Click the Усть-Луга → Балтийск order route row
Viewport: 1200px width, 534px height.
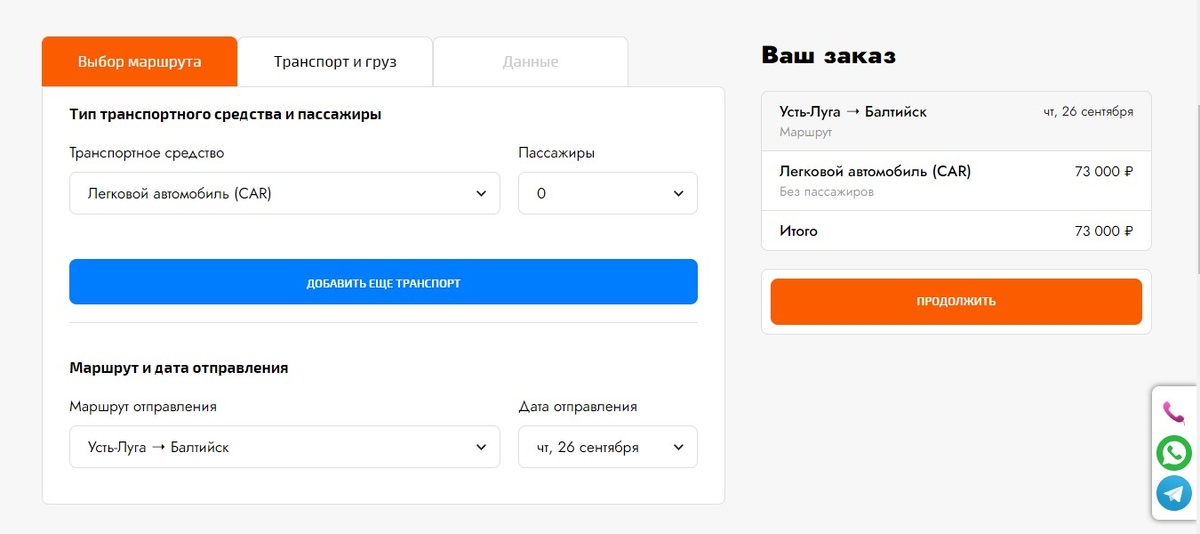click(x=955, y=120)
